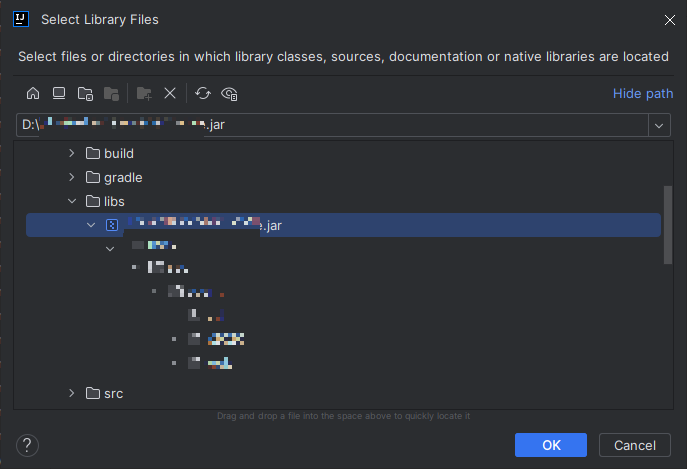The image size is (687, 469).
Task: Expand the src folder
Action: tap(72, 393)
